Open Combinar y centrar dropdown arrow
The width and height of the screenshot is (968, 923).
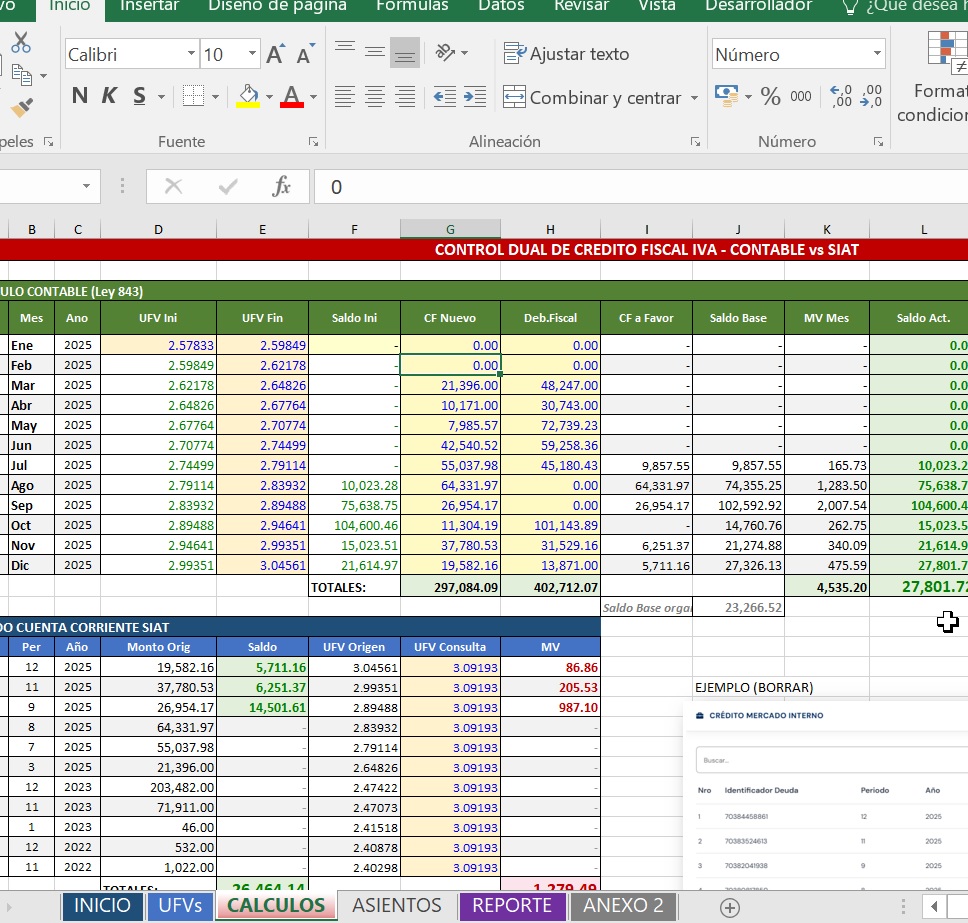click(693, 98)
